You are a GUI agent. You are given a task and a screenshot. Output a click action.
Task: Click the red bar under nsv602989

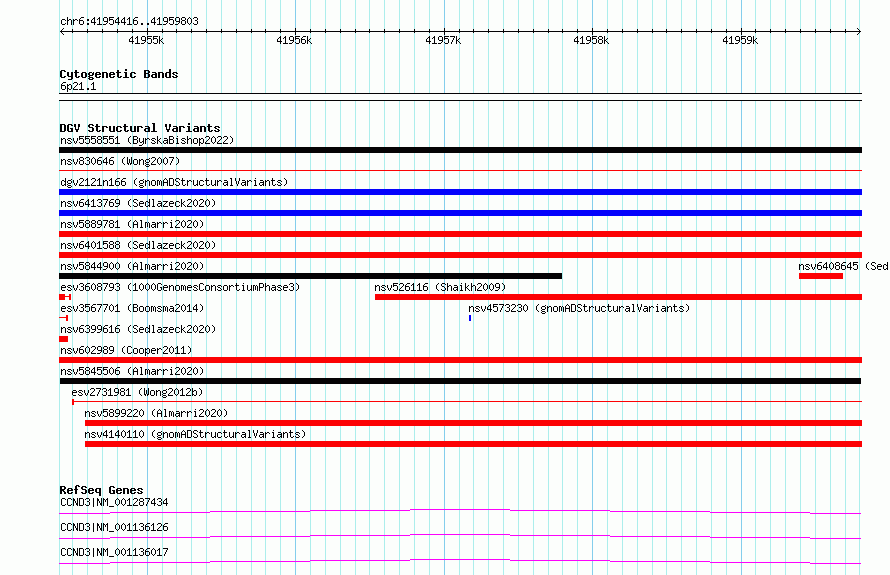(460, 360)
